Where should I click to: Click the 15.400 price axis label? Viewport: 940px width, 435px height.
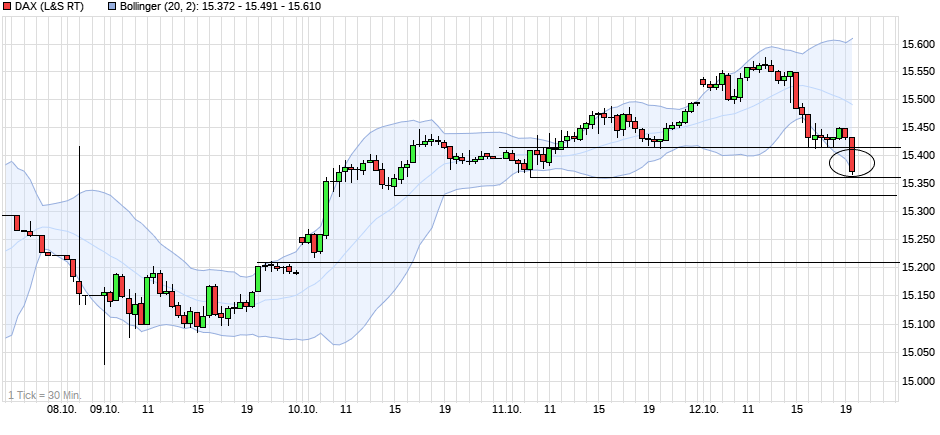tap(918, 156)
